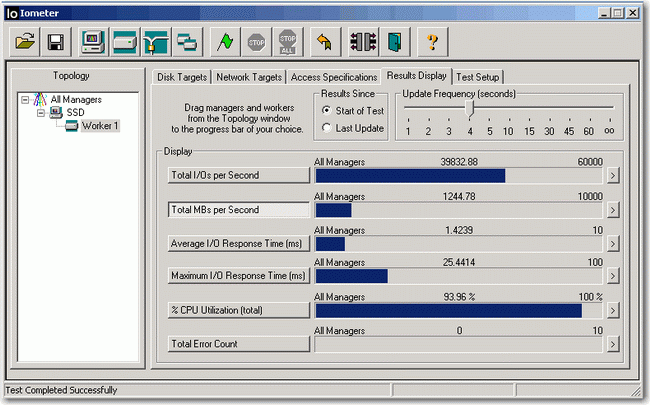Click the CPU Utilization progress bar

[458, 310]
